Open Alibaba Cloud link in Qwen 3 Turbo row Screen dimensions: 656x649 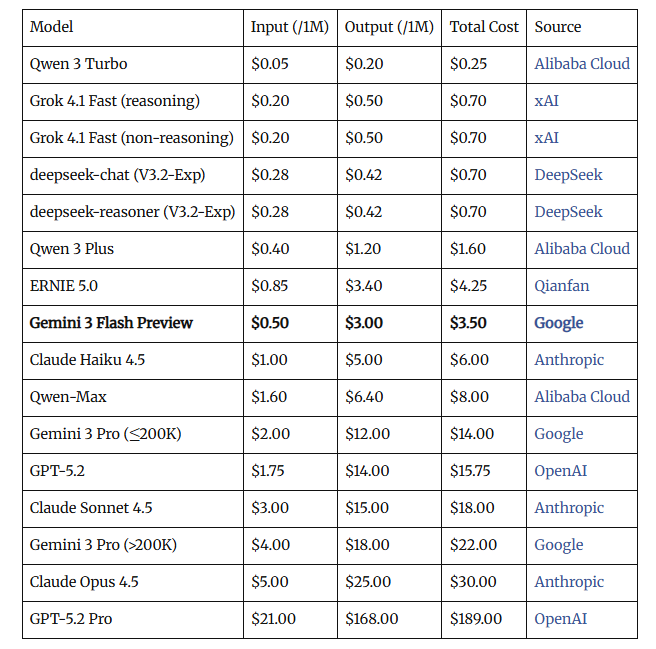[x=582, y=64]
